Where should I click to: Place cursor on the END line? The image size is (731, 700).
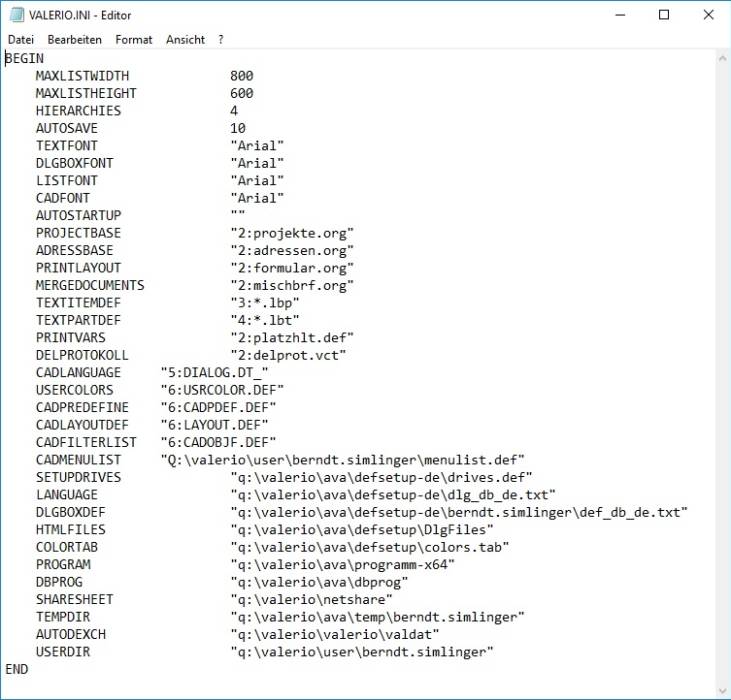17,669
